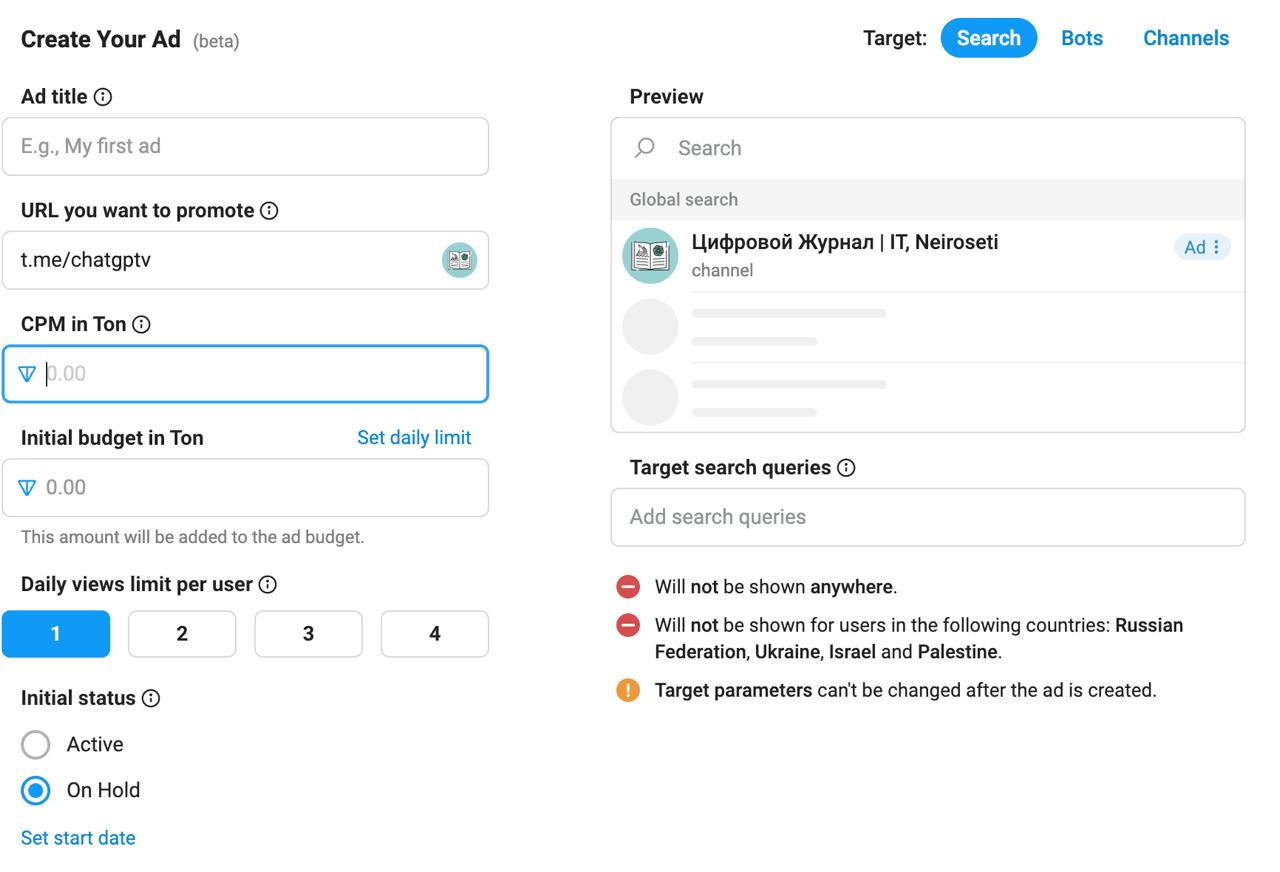
Task: Click the Set start date link
Action: [78, 838]
